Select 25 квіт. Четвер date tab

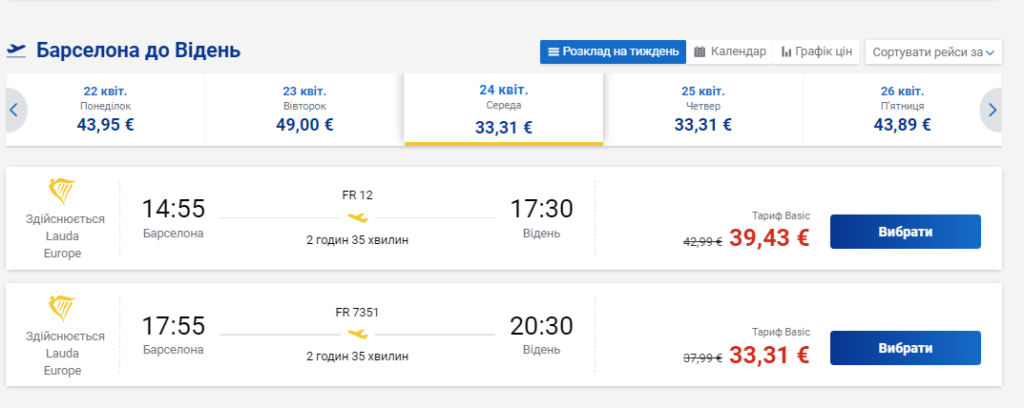pyautogui.click(x=703, y=110)
